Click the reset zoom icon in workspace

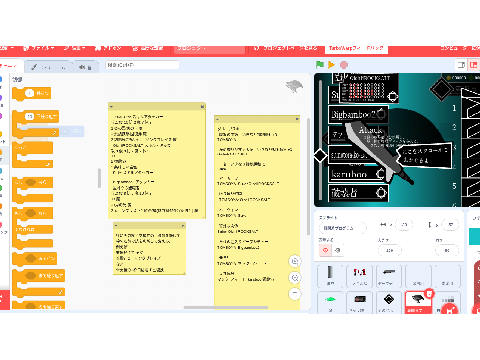295,293
